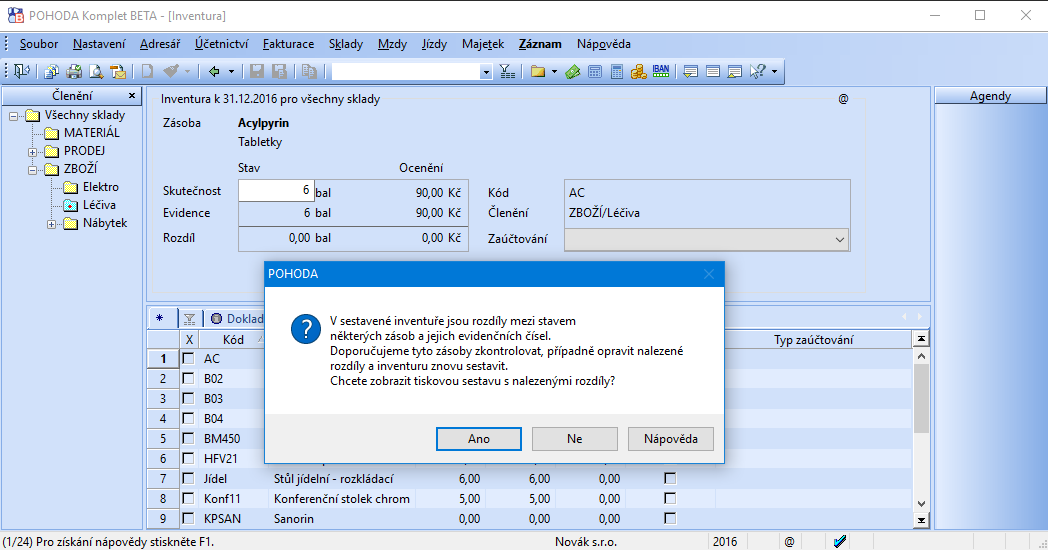This screenshot has width=1048, height=550.
Task: Toggle X checkbox for row B03
Action: [x=188, y=399]
